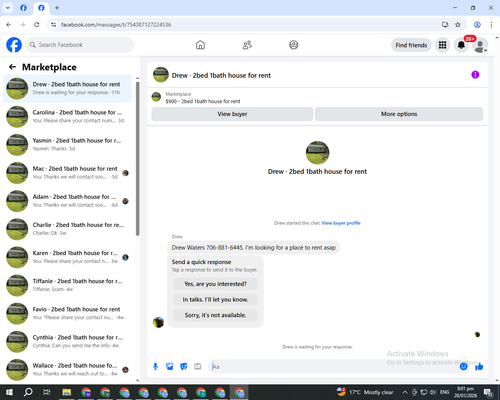Open Carolina conversation
Viewport: 500px width, 400px height.
(x=68, y=117)
